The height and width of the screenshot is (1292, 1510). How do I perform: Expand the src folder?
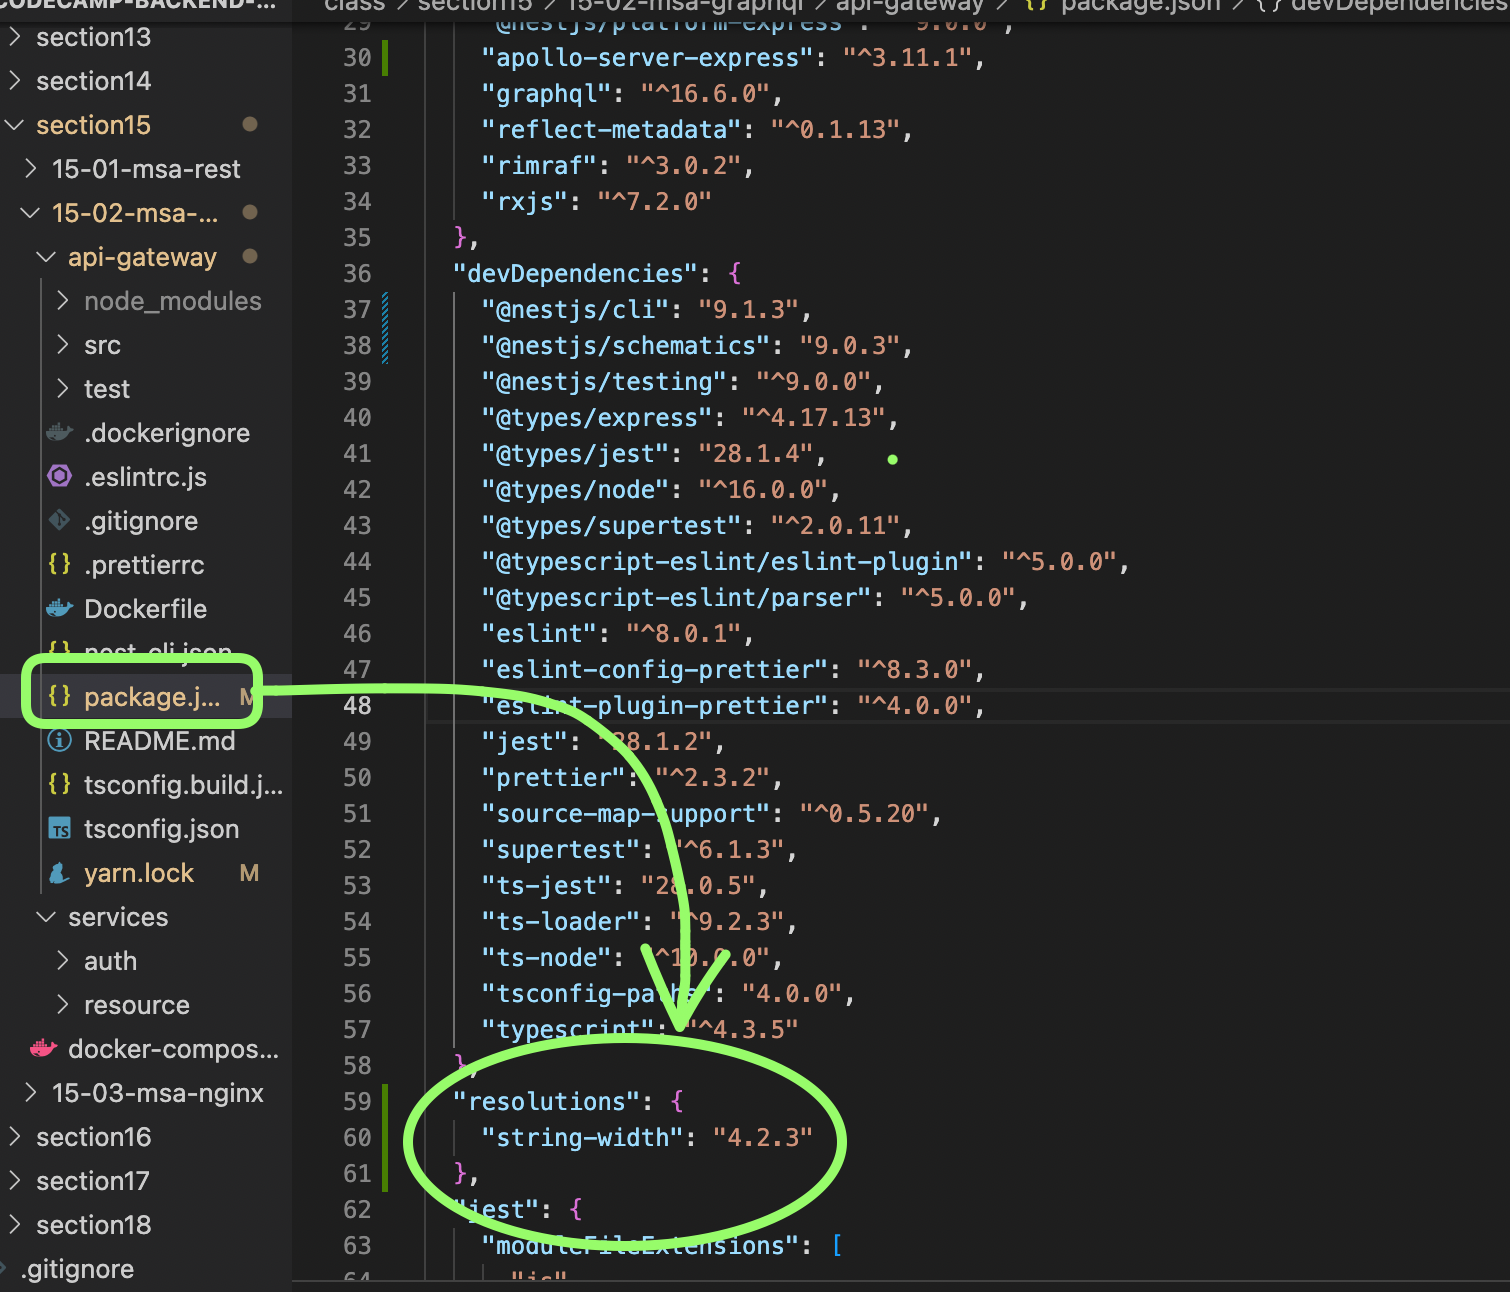tap(63, 345)
